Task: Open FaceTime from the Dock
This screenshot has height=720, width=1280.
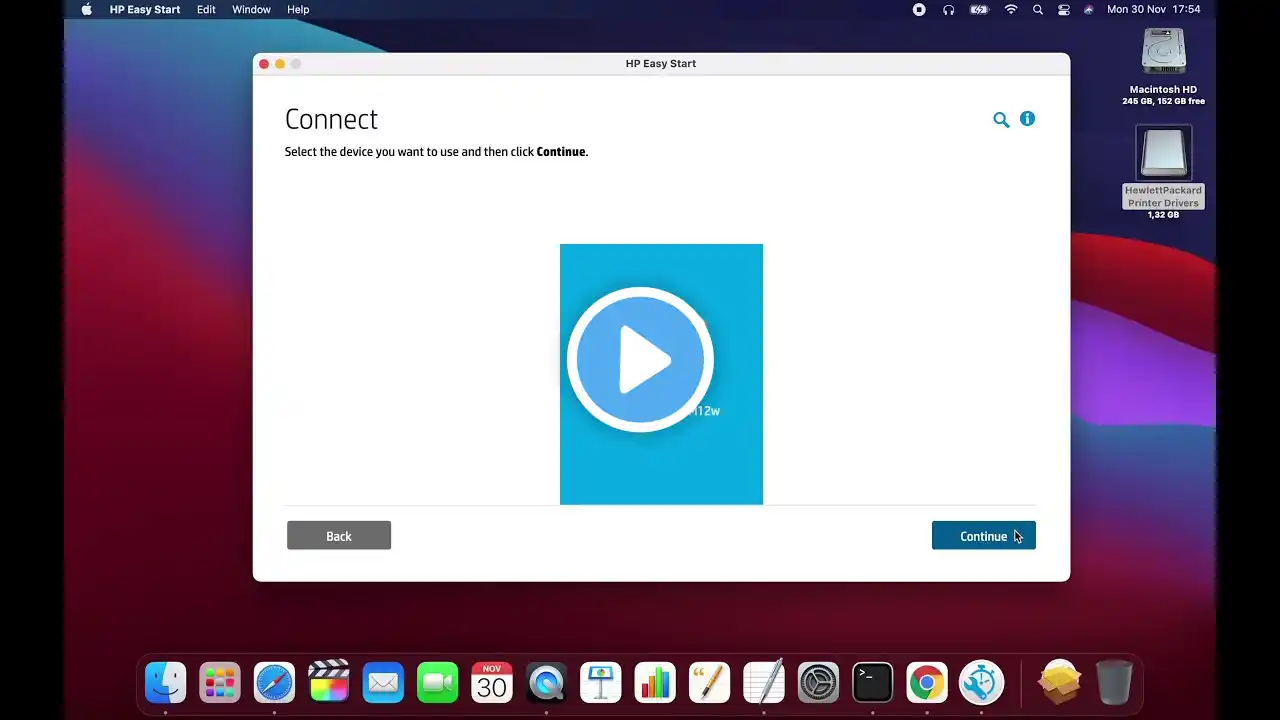Action: pos(437,683)
